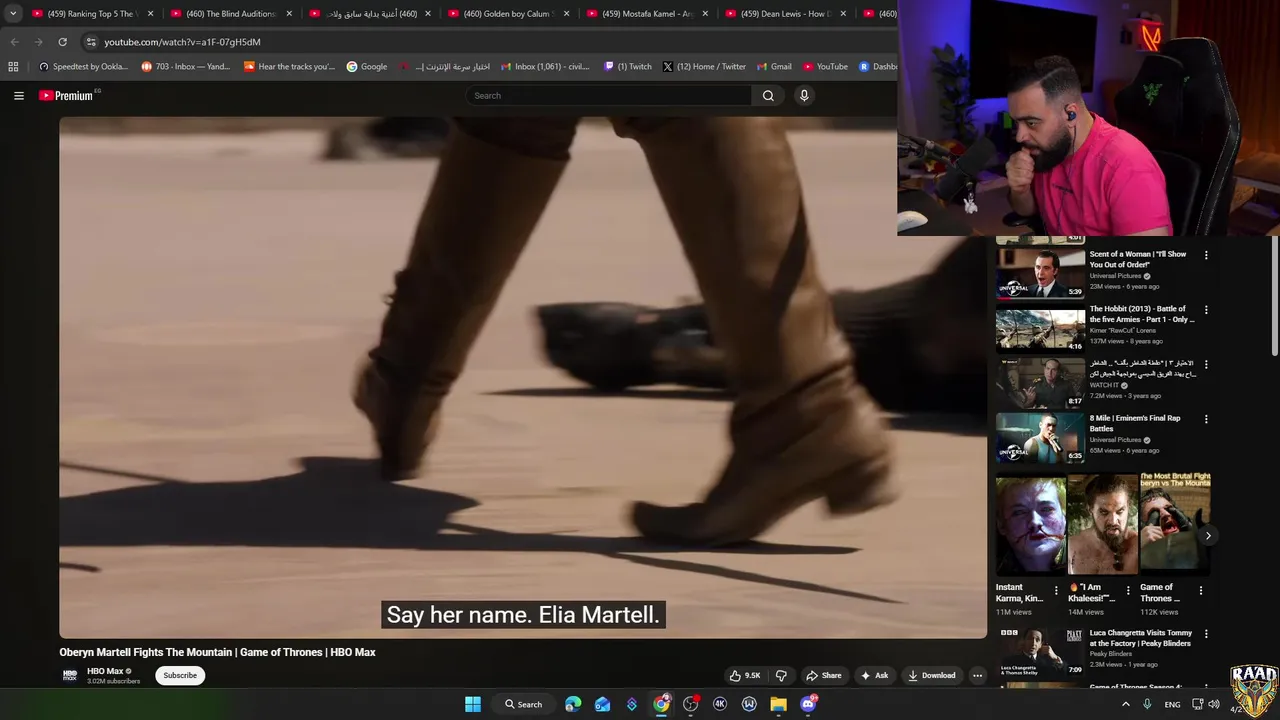Open Chrome apps grid in bookmarks bar
The image size is (1280, 720).
[13, 67]
